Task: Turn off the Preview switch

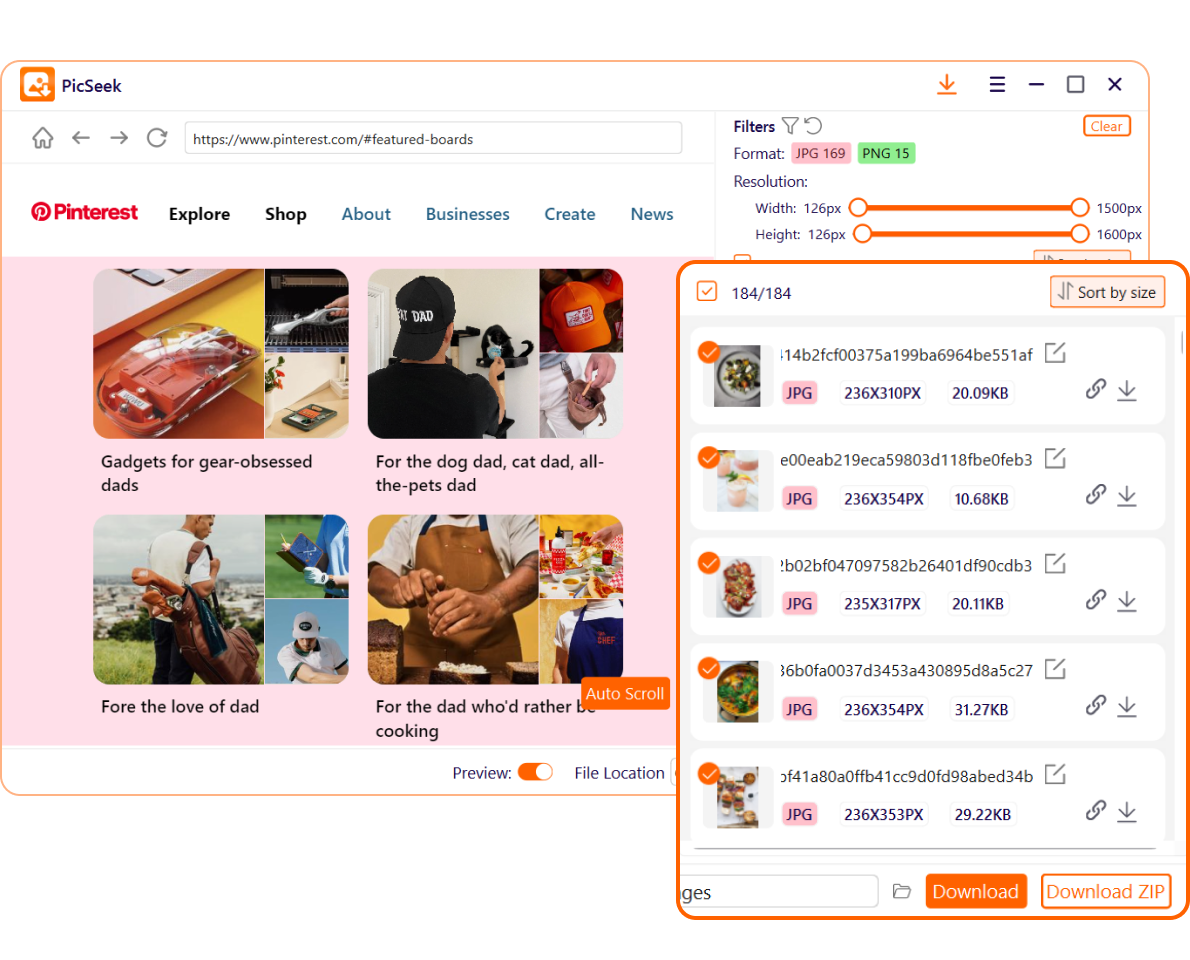Action: 535,772
